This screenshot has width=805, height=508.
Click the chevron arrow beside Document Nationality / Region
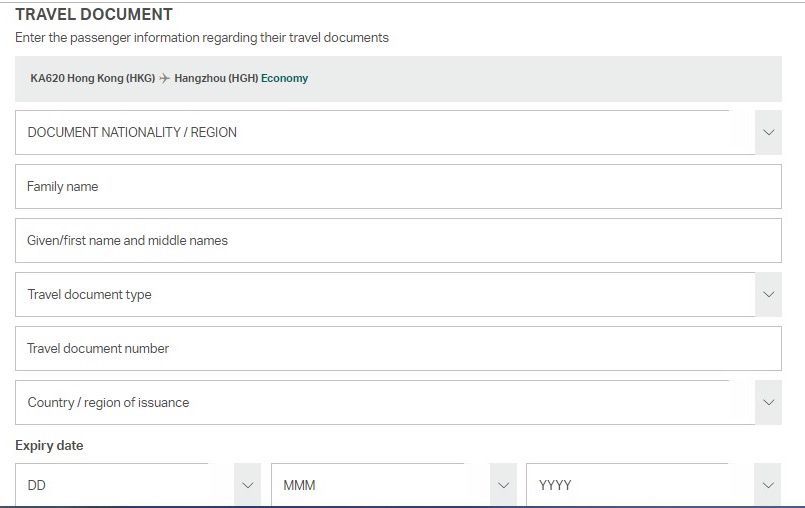[768, 132]
